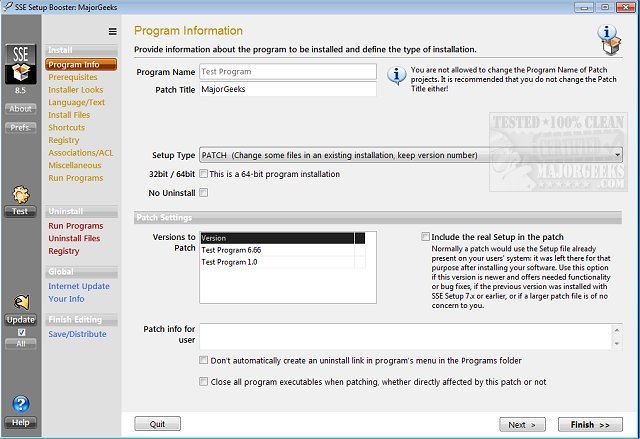
Task: Click the Help button label
Action: [20, 422]
